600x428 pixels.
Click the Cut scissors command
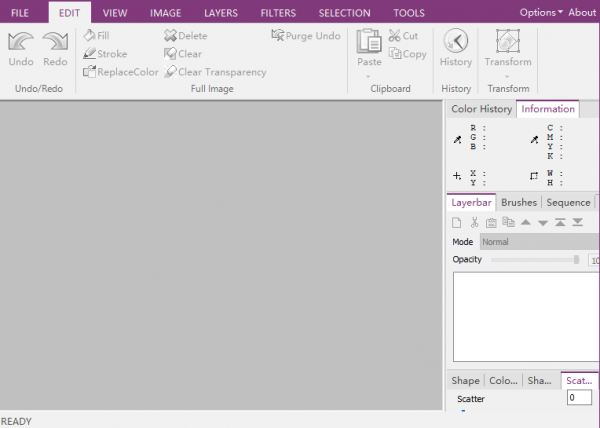tap(403, 36)
